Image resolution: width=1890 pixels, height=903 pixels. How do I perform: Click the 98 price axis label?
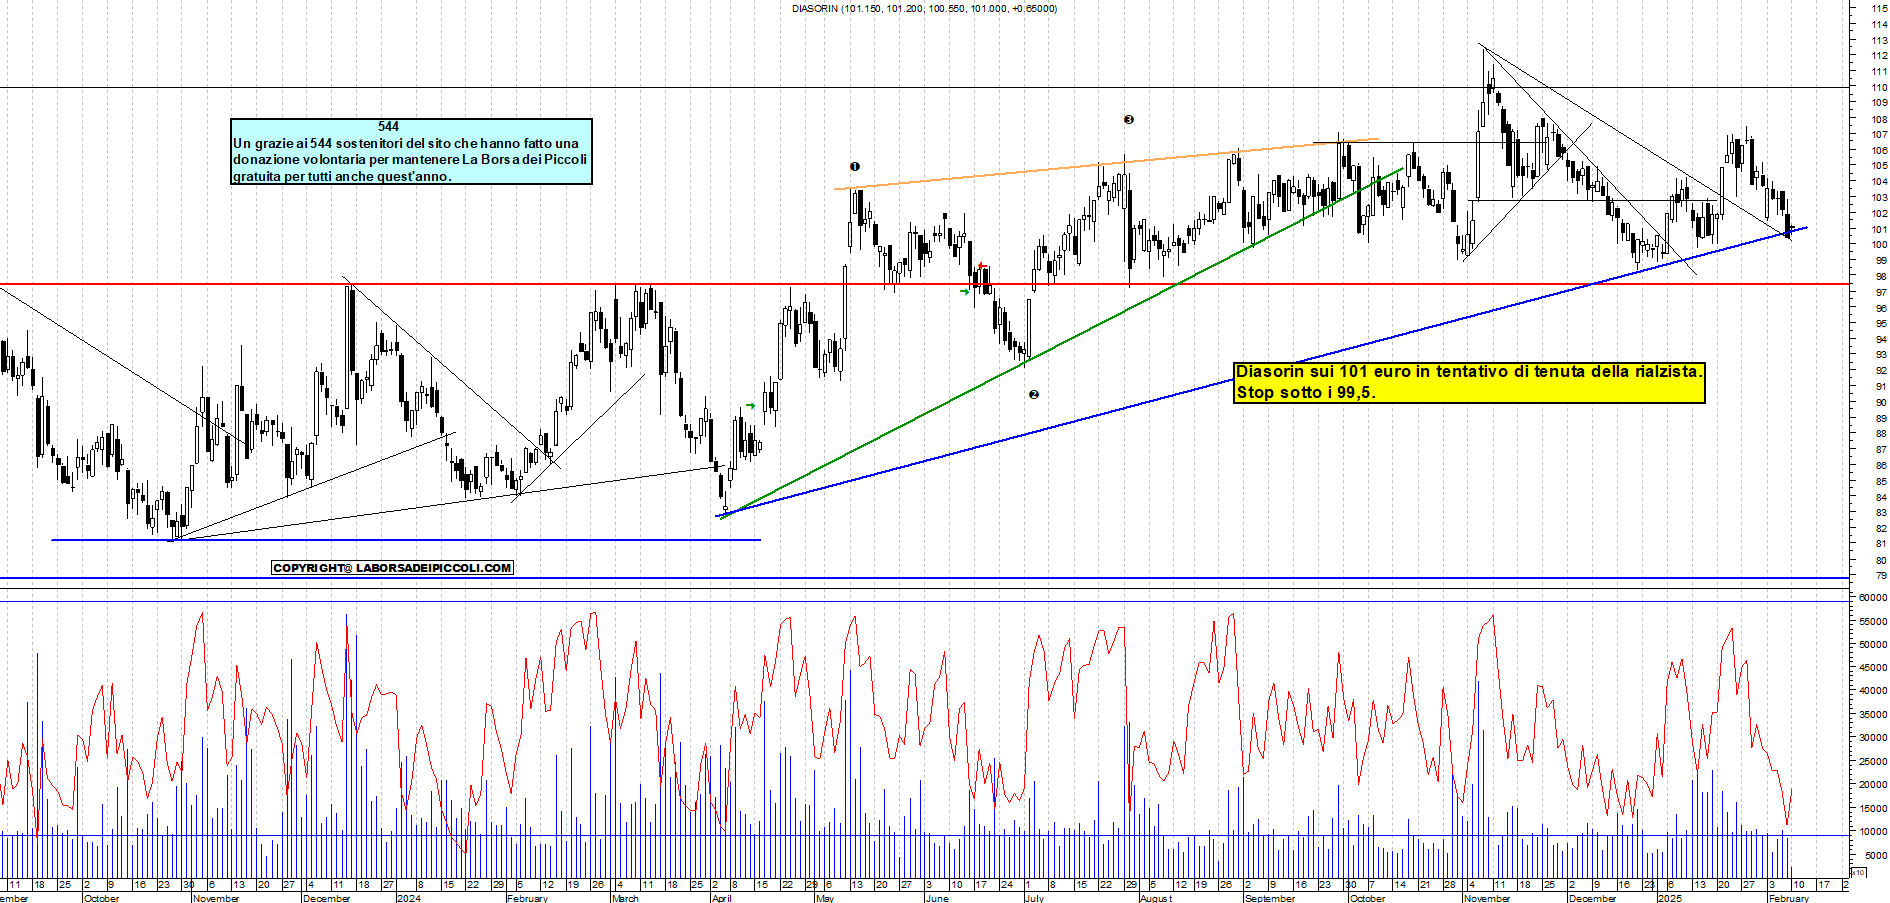click(x=1882, y=276)
